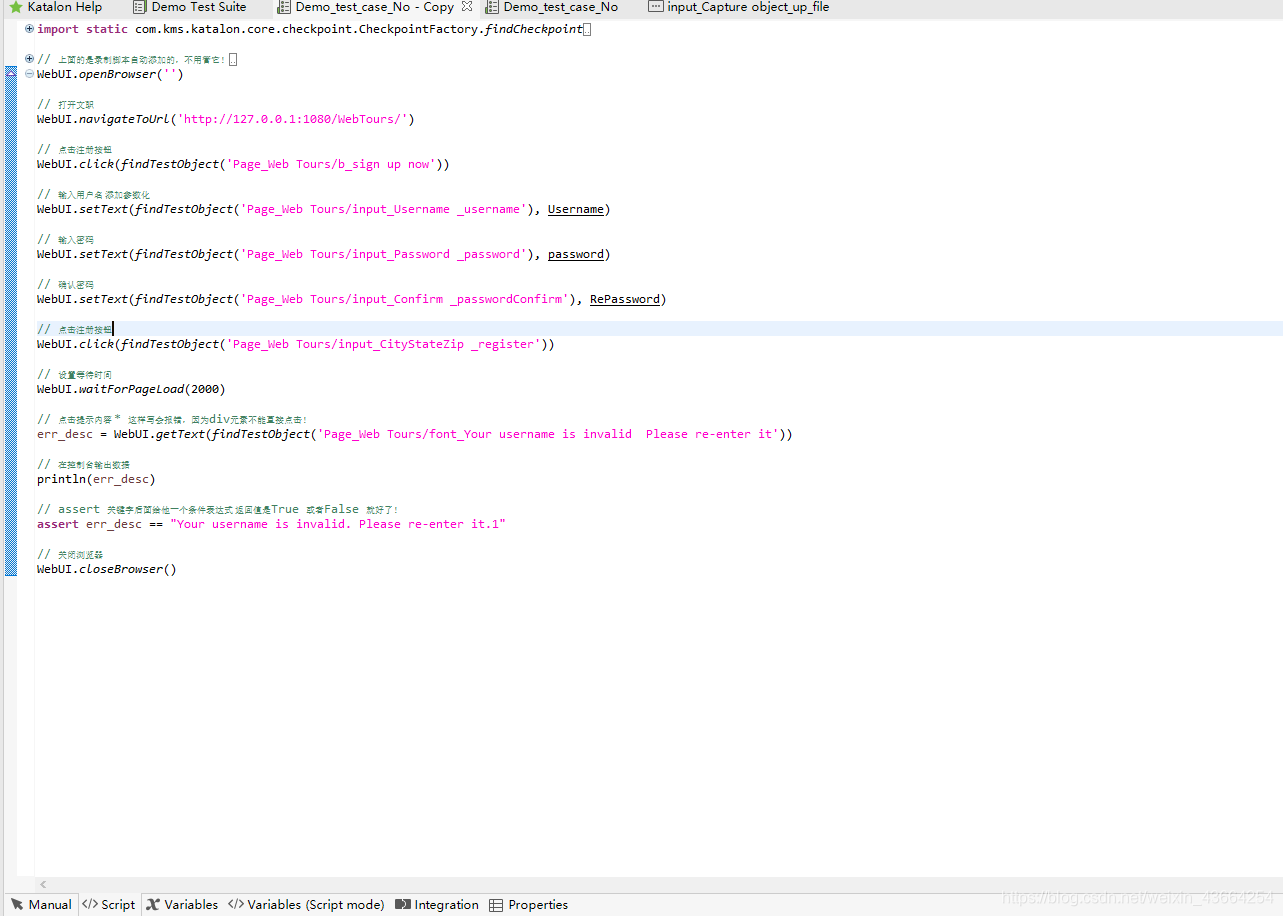
Task: Click the WebUI.openBrowser('') line
Action: coord(110,74)
